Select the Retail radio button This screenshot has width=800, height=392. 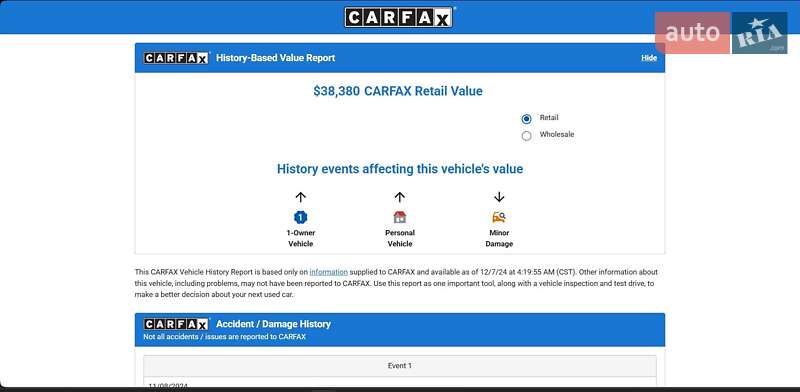coord(527,119)
